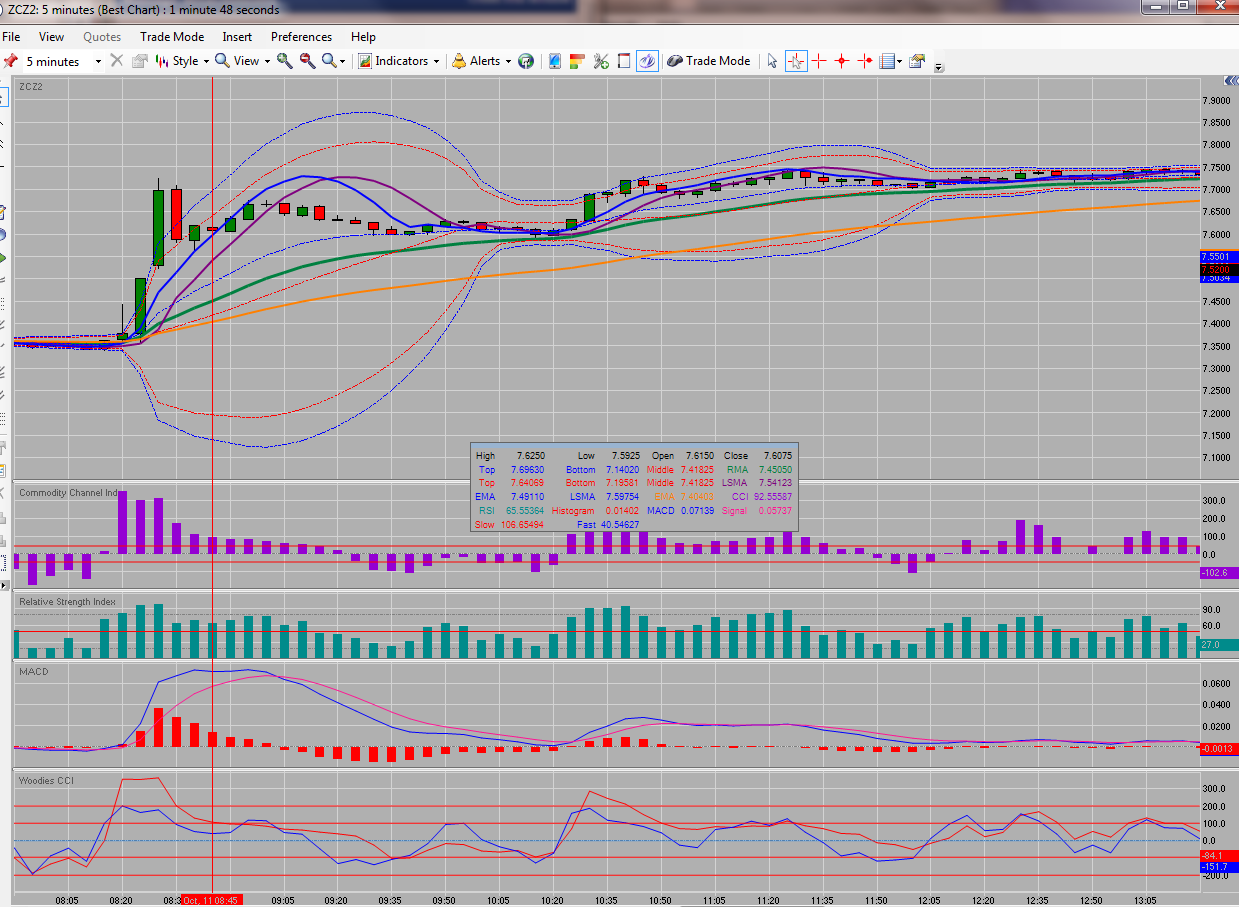1239x907 pixels.
Task: Select the red crosshair with center dot
Action: click(842, 61)
